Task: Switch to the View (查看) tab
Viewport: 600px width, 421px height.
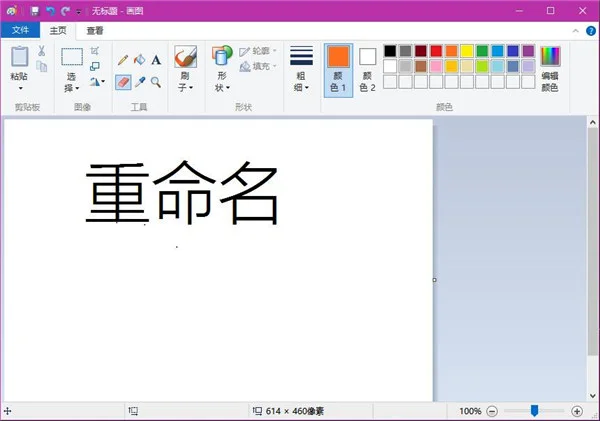Action: tap(95, 31)
